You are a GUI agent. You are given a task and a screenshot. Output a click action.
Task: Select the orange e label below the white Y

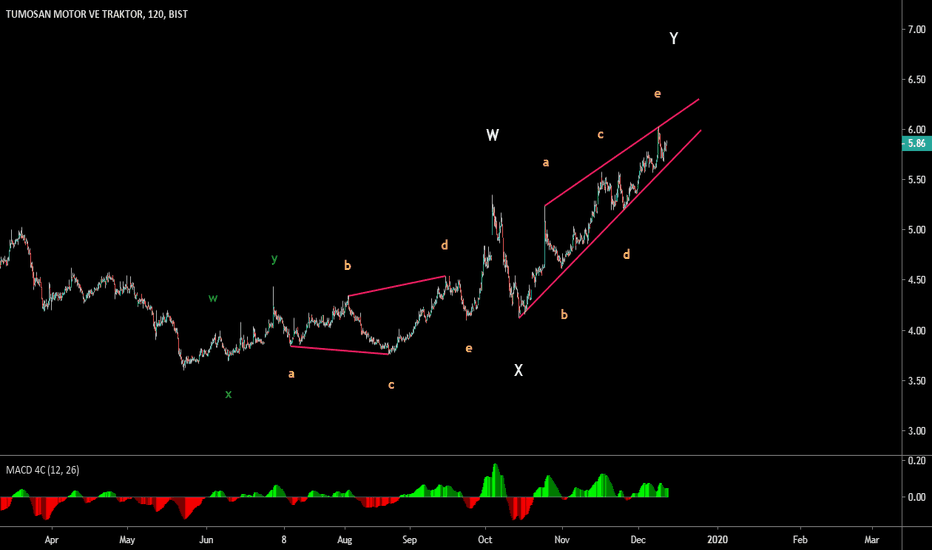click(657, 94)
